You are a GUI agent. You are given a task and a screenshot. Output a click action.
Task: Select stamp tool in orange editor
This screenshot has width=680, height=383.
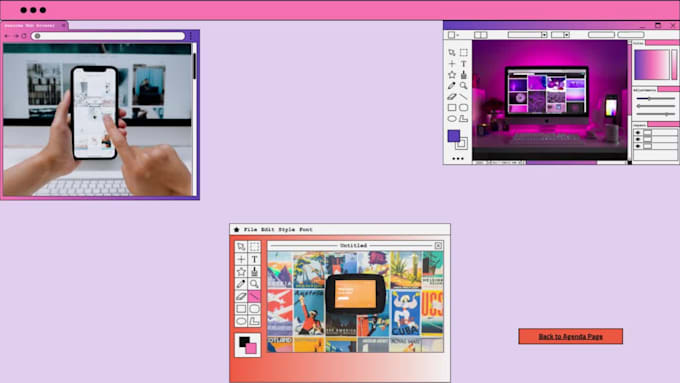click(x=254, y=272)
